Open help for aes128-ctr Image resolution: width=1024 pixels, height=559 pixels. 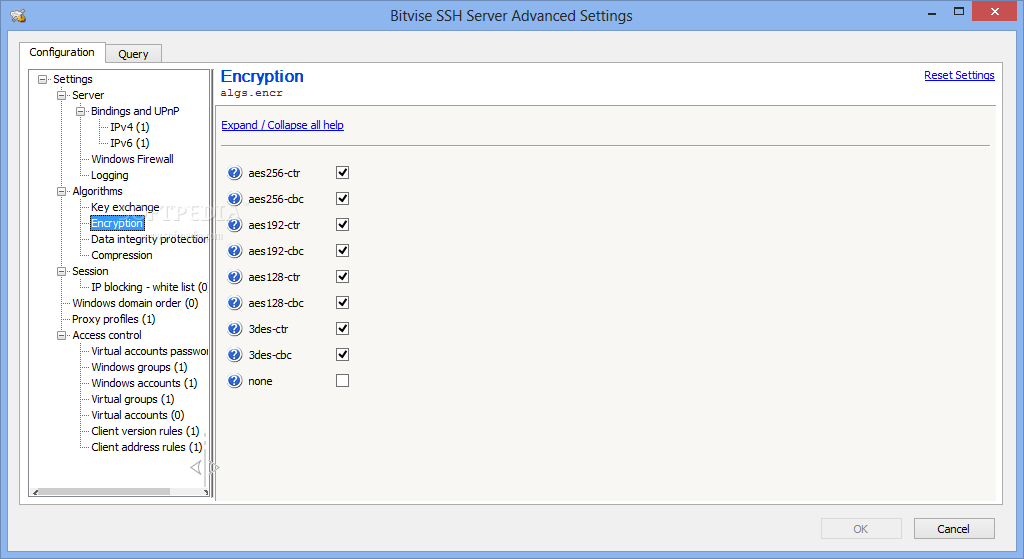(234, 277)
